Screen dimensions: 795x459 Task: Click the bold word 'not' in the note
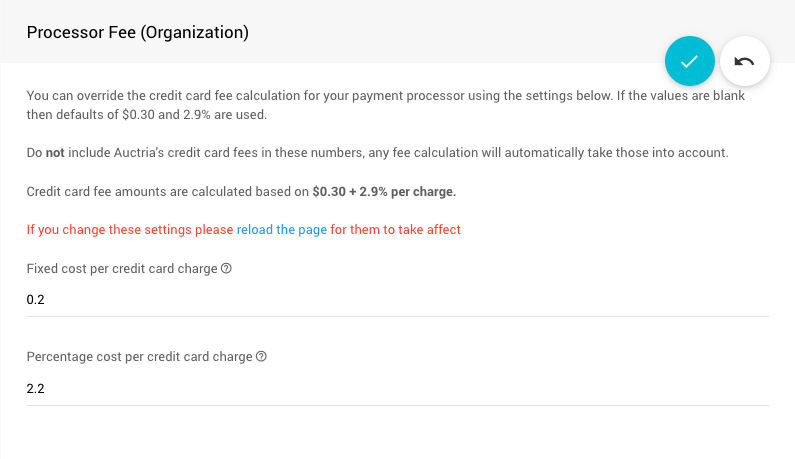56,153
